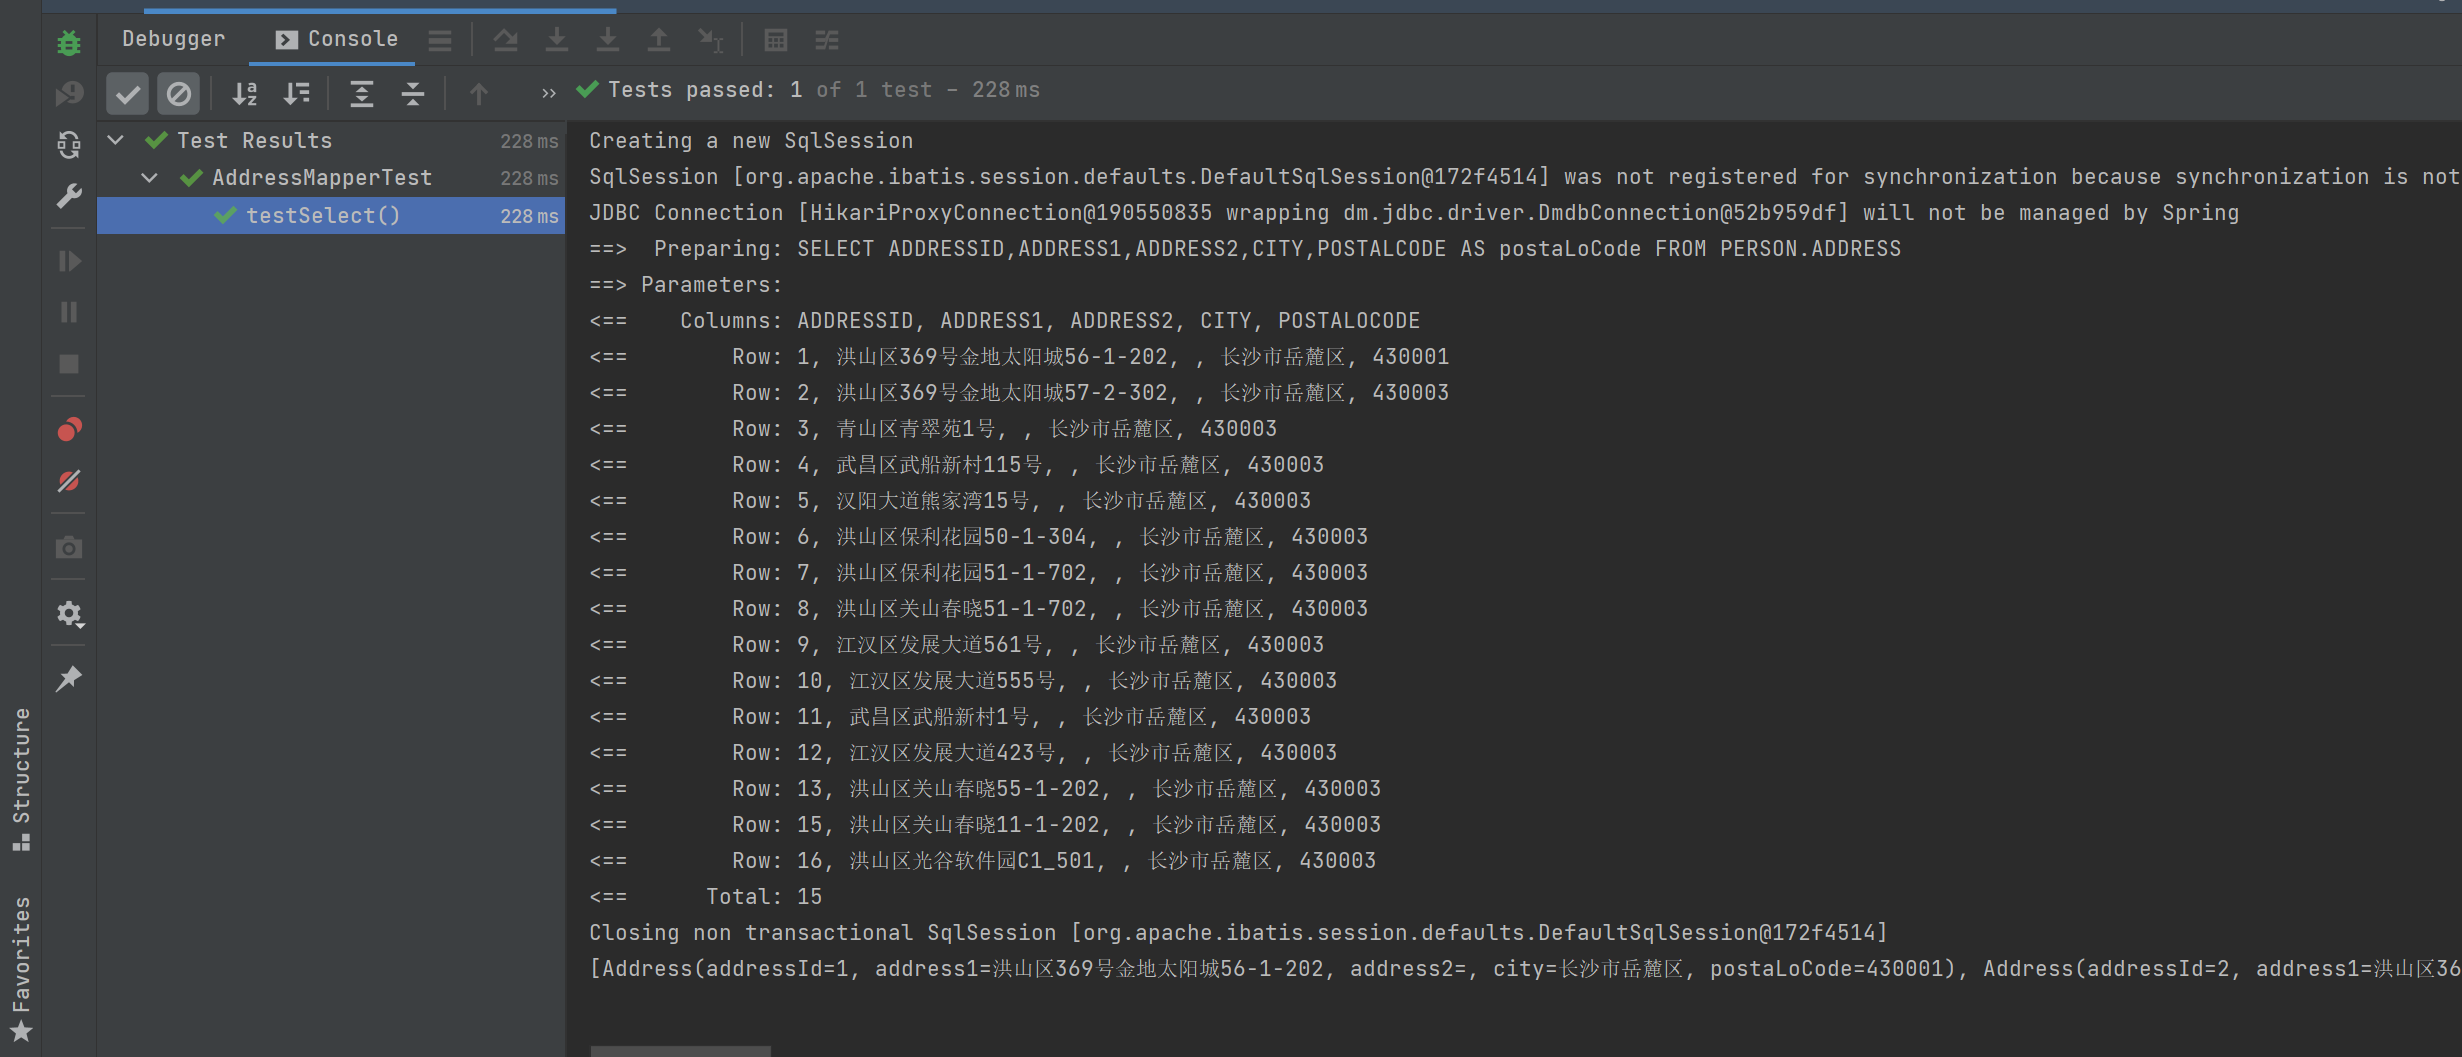Click Row 1 output line with 430001
Viewport: 2462px width, 1057px height.
[x=1019, y=357]
